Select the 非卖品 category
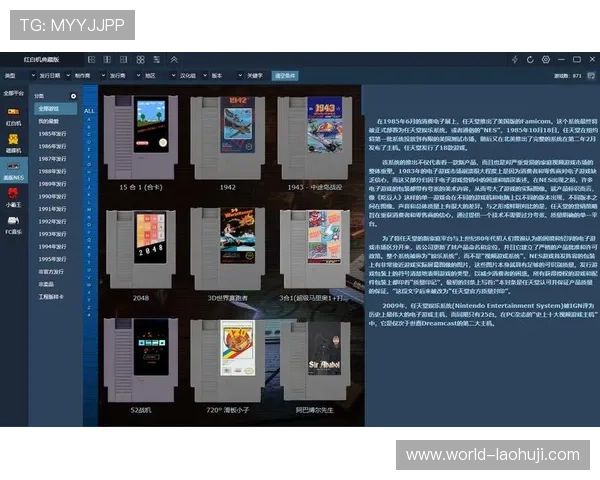This screenshot has height=480, width=600. coord(46,284)
